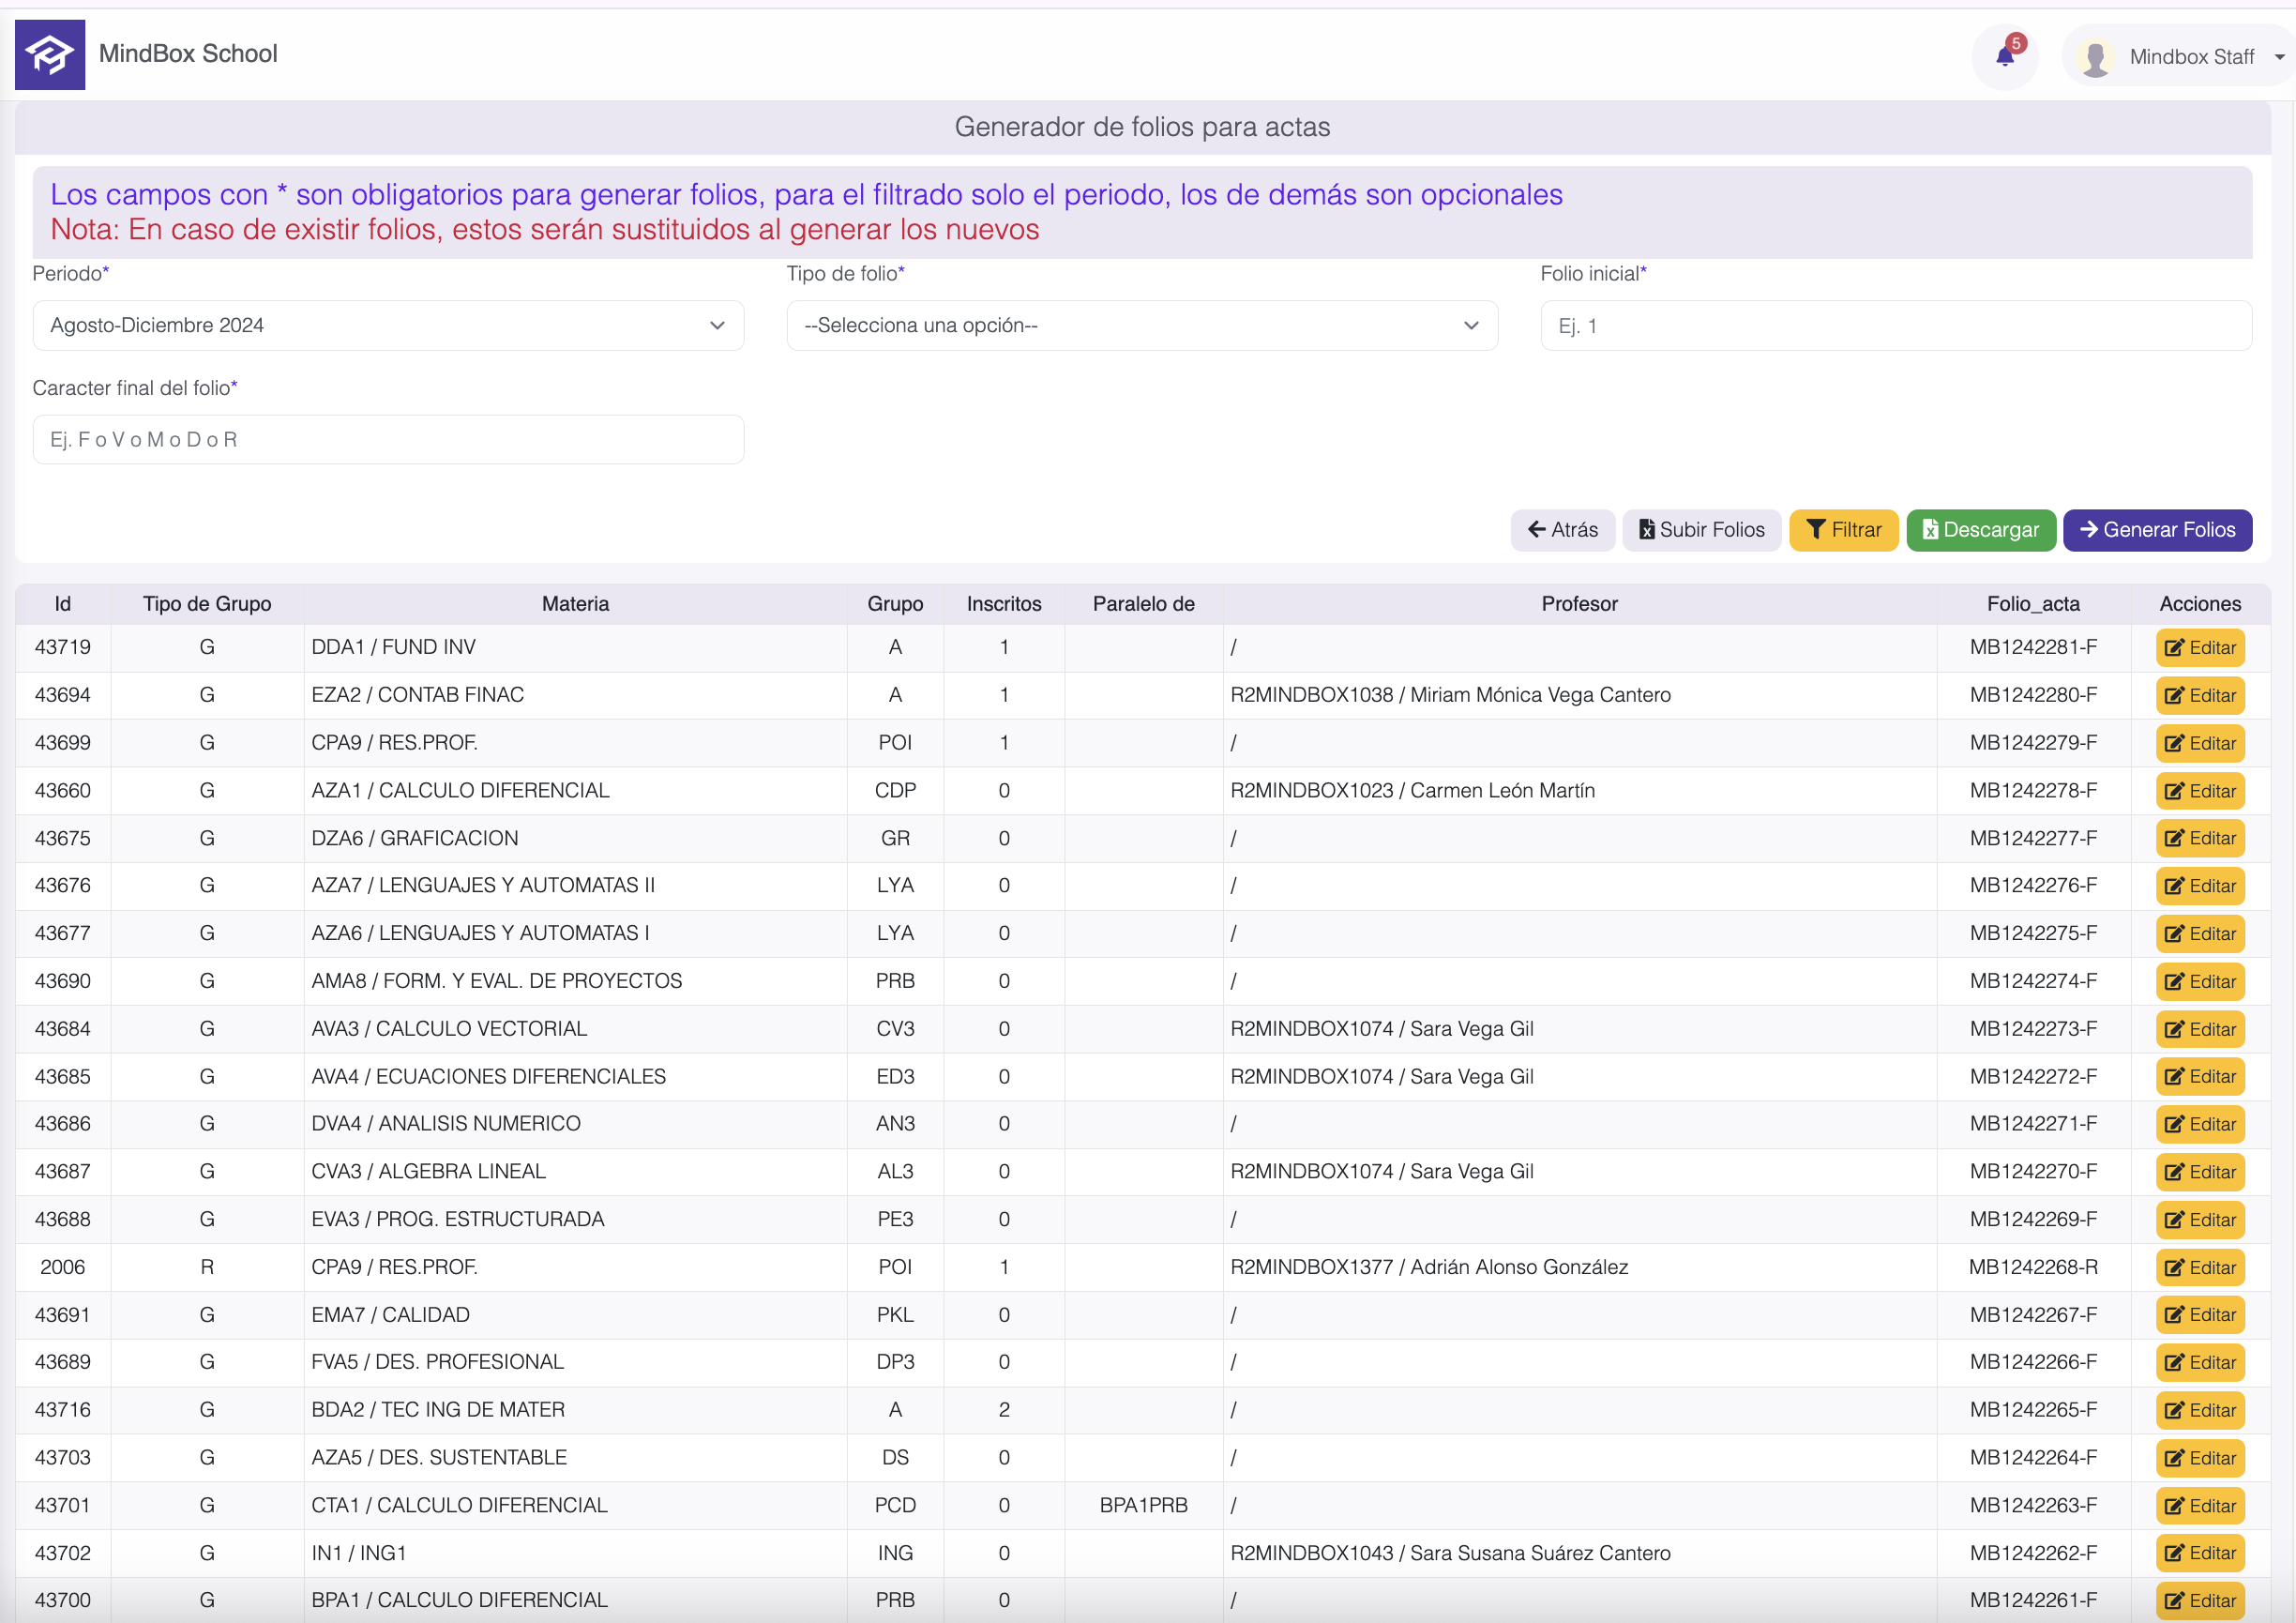
Task: Open the notifications bell
Action: point(2004,56)
